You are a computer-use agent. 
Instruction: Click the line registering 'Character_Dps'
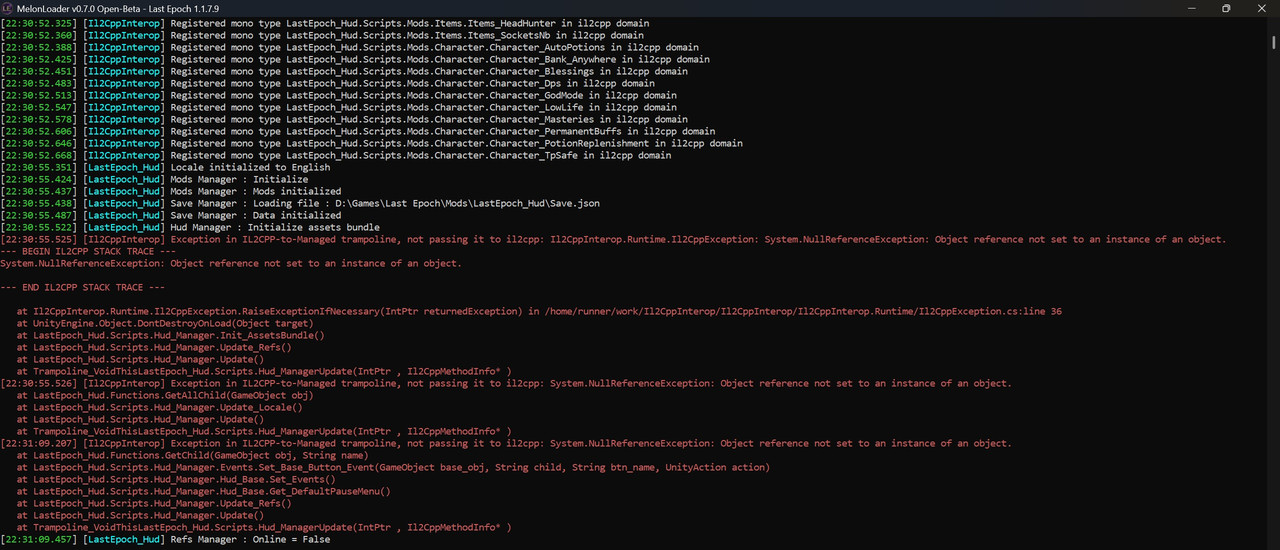coord(328,83)
